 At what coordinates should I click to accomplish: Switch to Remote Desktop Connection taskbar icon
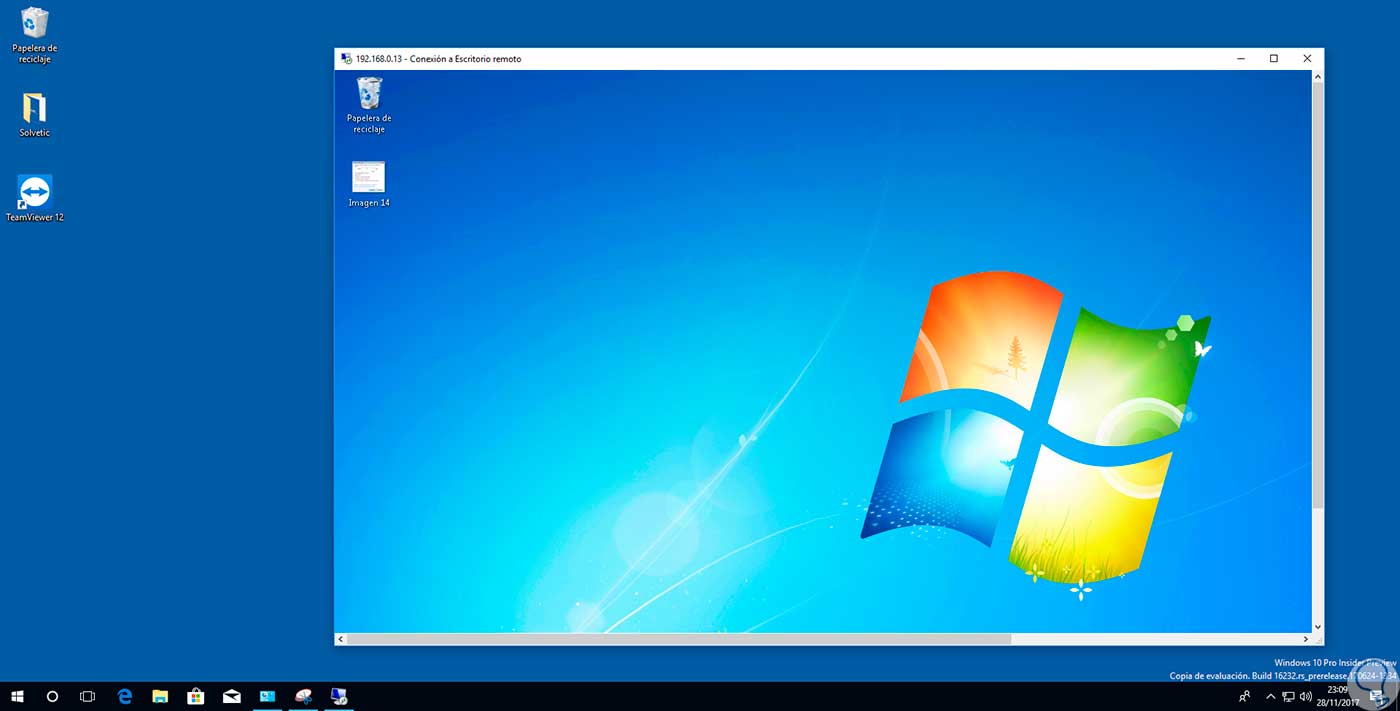[339, 696]
